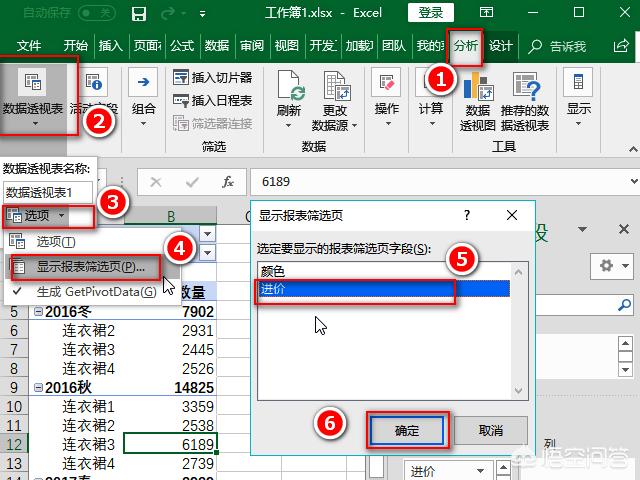Screen dimensions: 640x480
Task: Collapse the 2016秋 group
Action: coord(38,387)
